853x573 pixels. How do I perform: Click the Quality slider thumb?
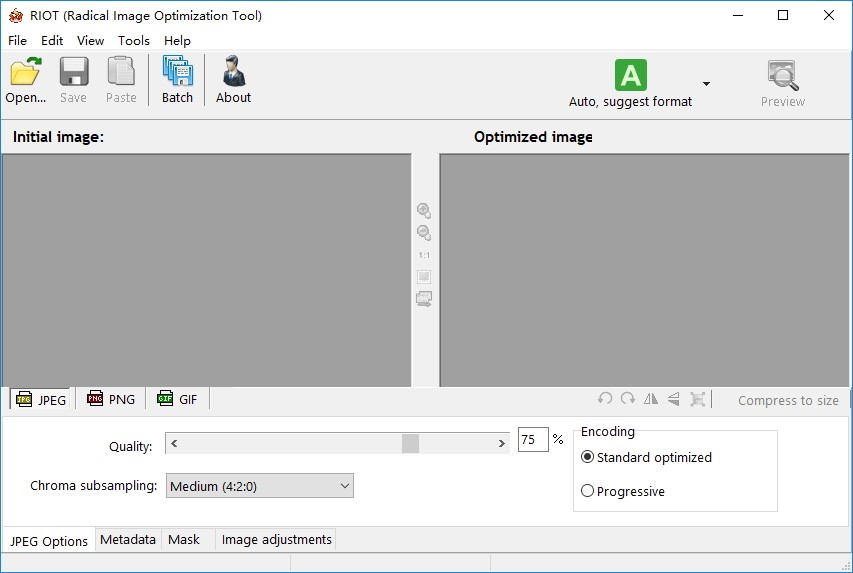(411, 443)
